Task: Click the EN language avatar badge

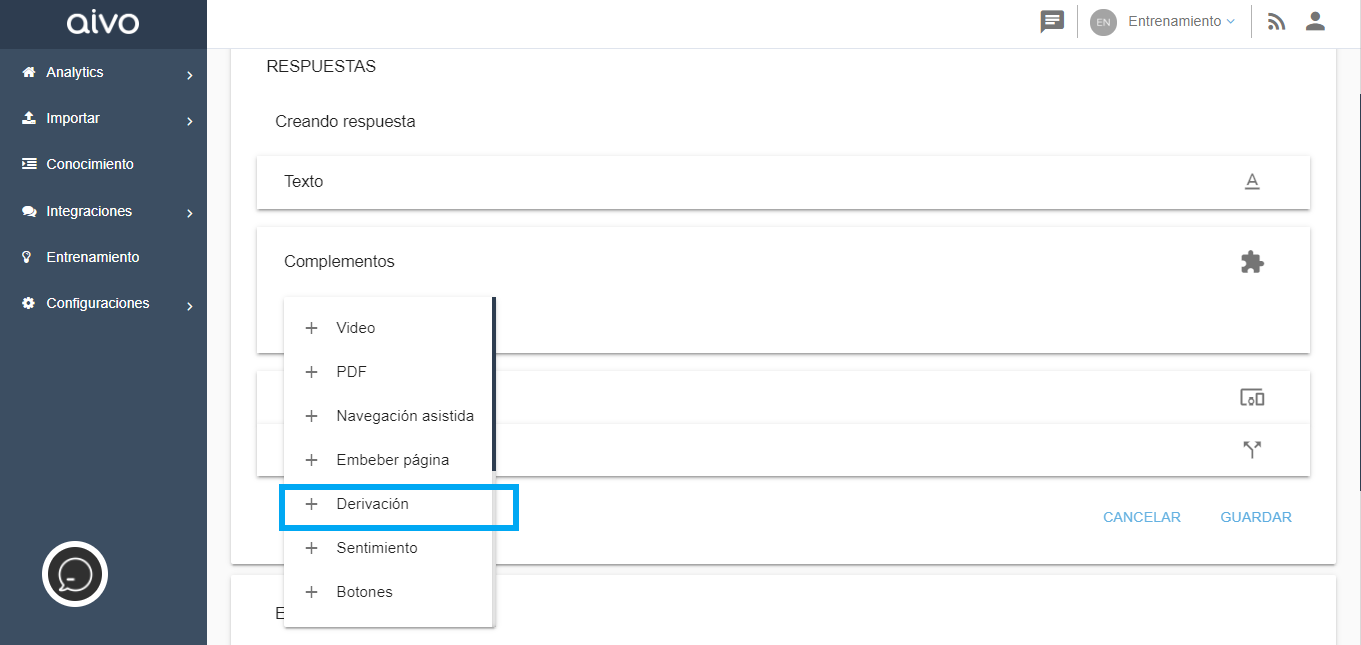Action: 1103,22
